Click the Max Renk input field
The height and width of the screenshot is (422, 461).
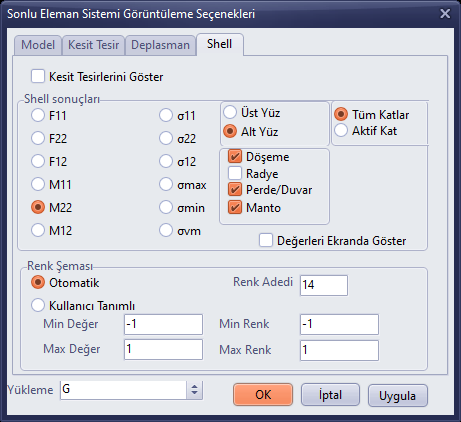coord(339,350)
